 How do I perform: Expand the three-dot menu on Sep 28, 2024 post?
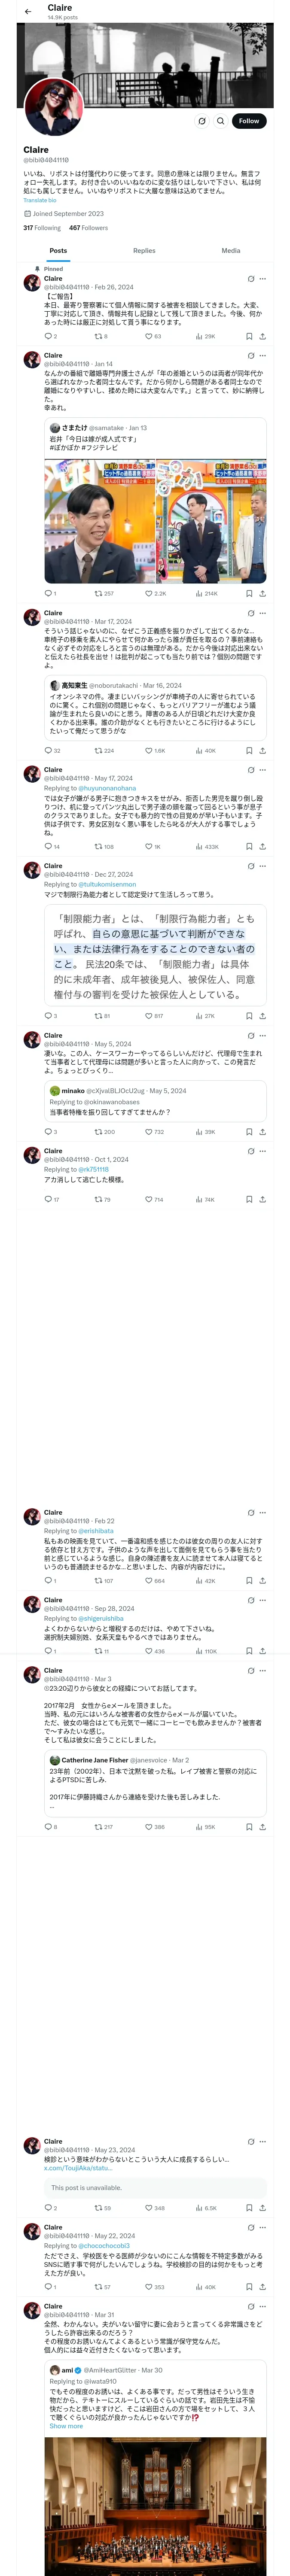(263, 1600)
